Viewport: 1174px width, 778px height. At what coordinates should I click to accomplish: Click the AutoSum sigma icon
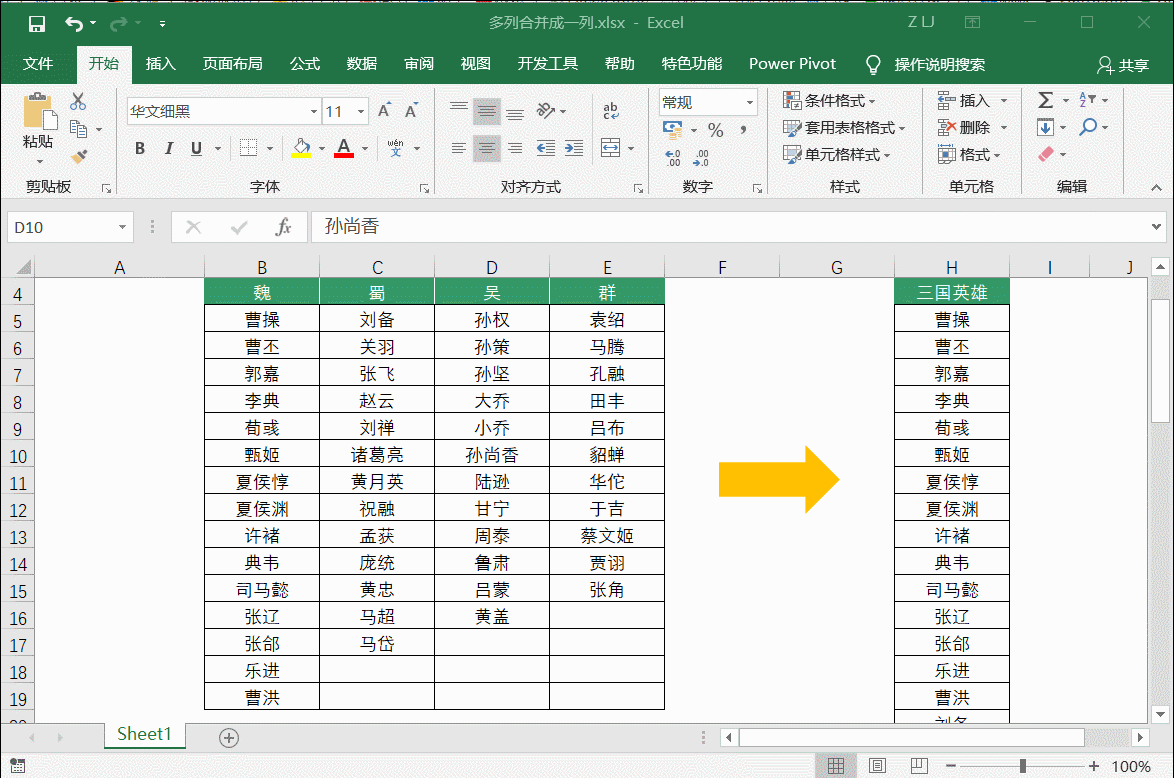point(1046,100)
